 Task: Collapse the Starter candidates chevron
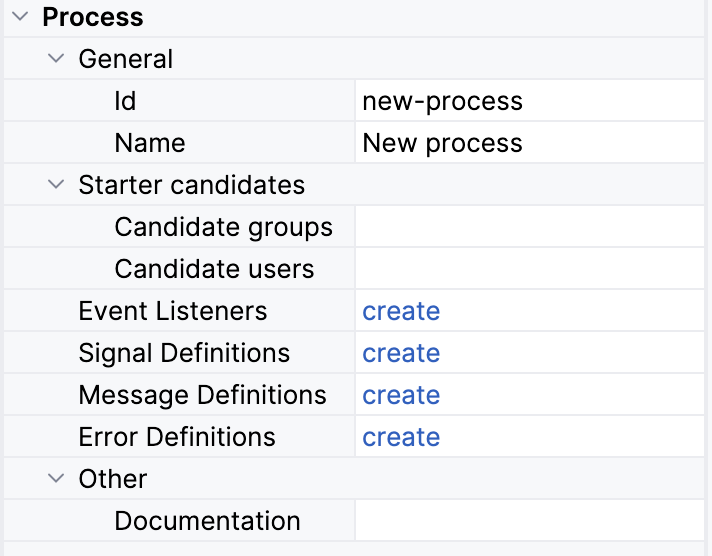[x=56, y=185]
